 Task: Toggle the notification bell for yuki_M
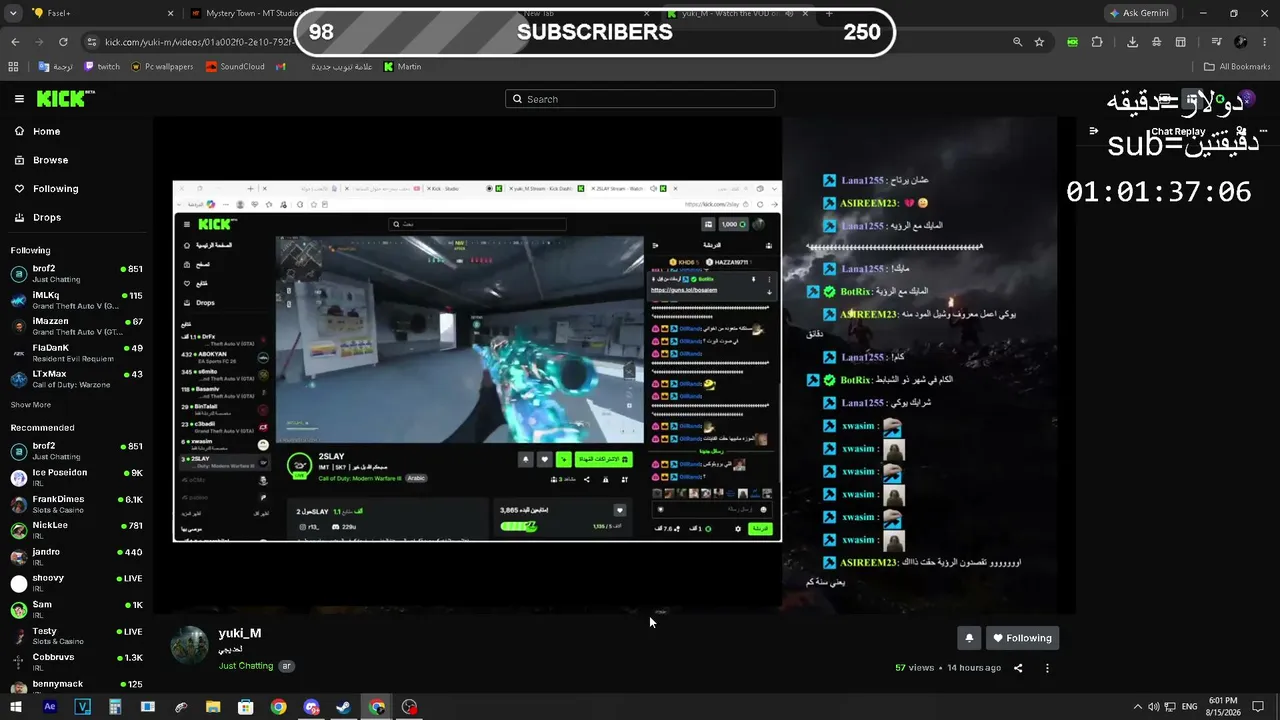(x=969, y=638)
